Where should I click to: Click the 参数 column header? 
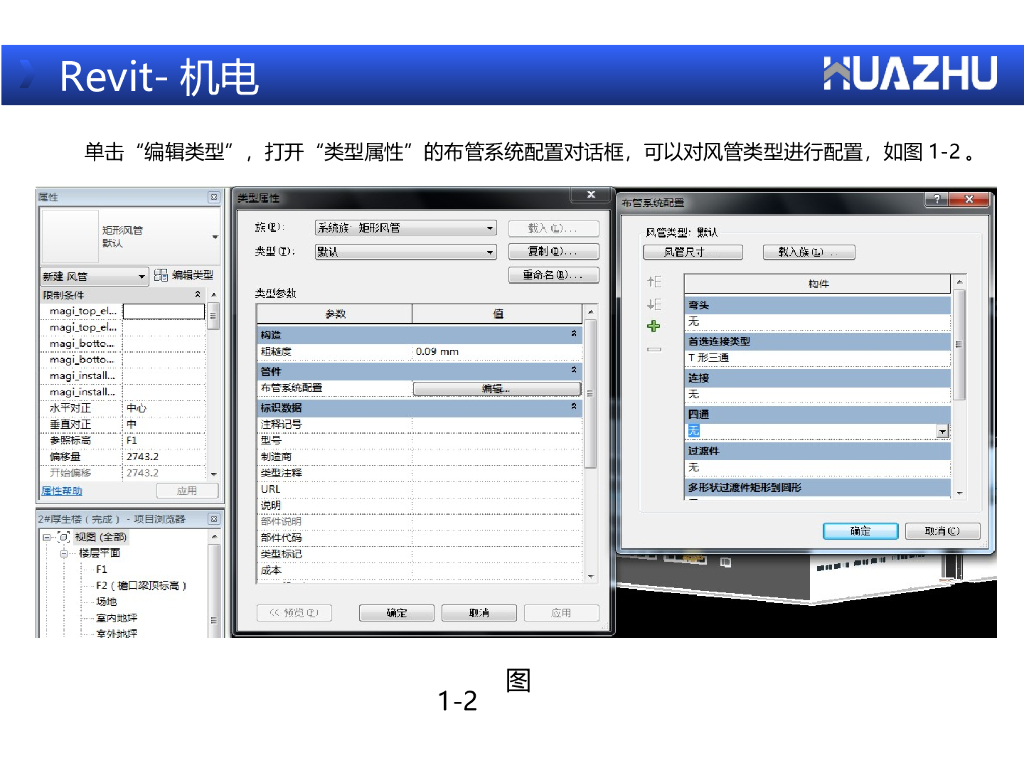335,314
